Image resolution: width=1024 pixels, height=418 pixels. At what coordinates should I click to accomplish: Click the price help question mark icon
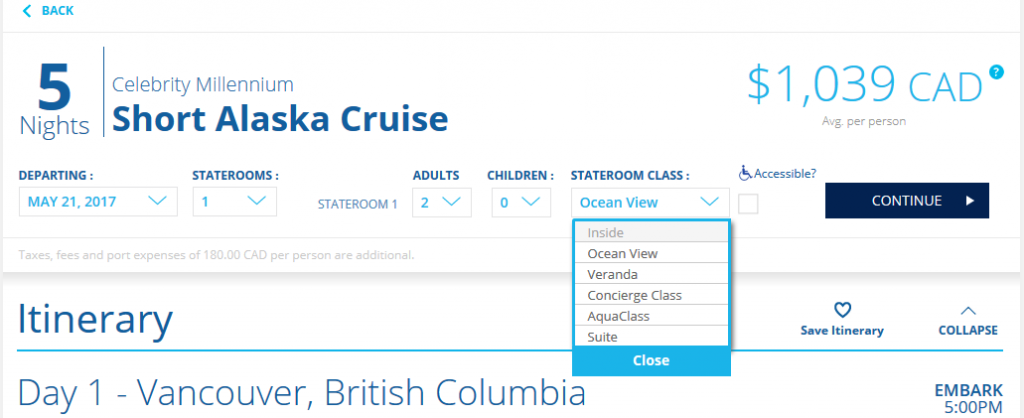pyautogui.click(x=996, y=72)
